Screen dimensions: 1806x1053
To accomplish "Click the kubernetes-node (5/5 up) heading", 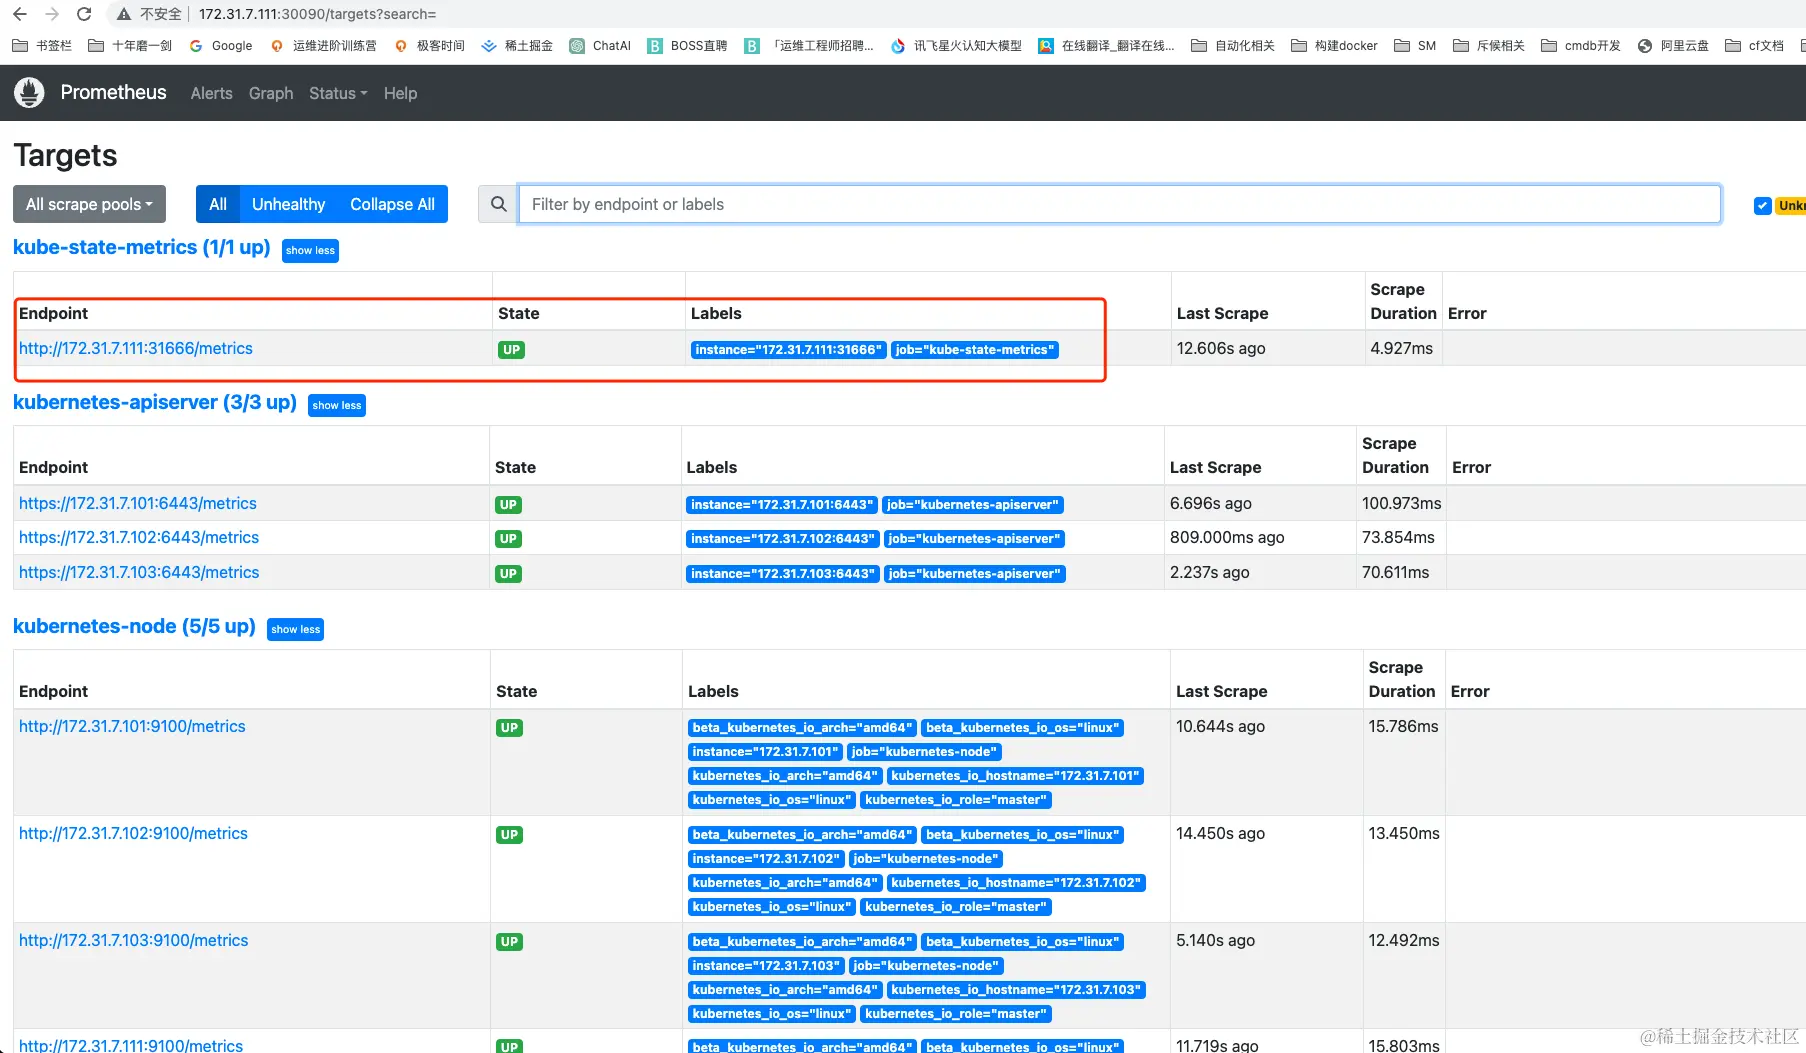I will pyautogui.click(x=134, y=626).
